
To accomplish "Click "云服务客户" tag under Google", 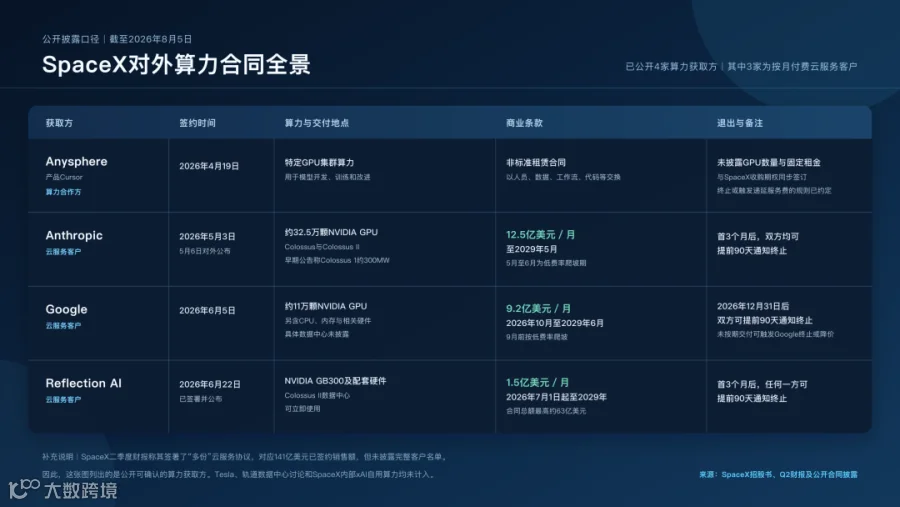I will (63, 326).
